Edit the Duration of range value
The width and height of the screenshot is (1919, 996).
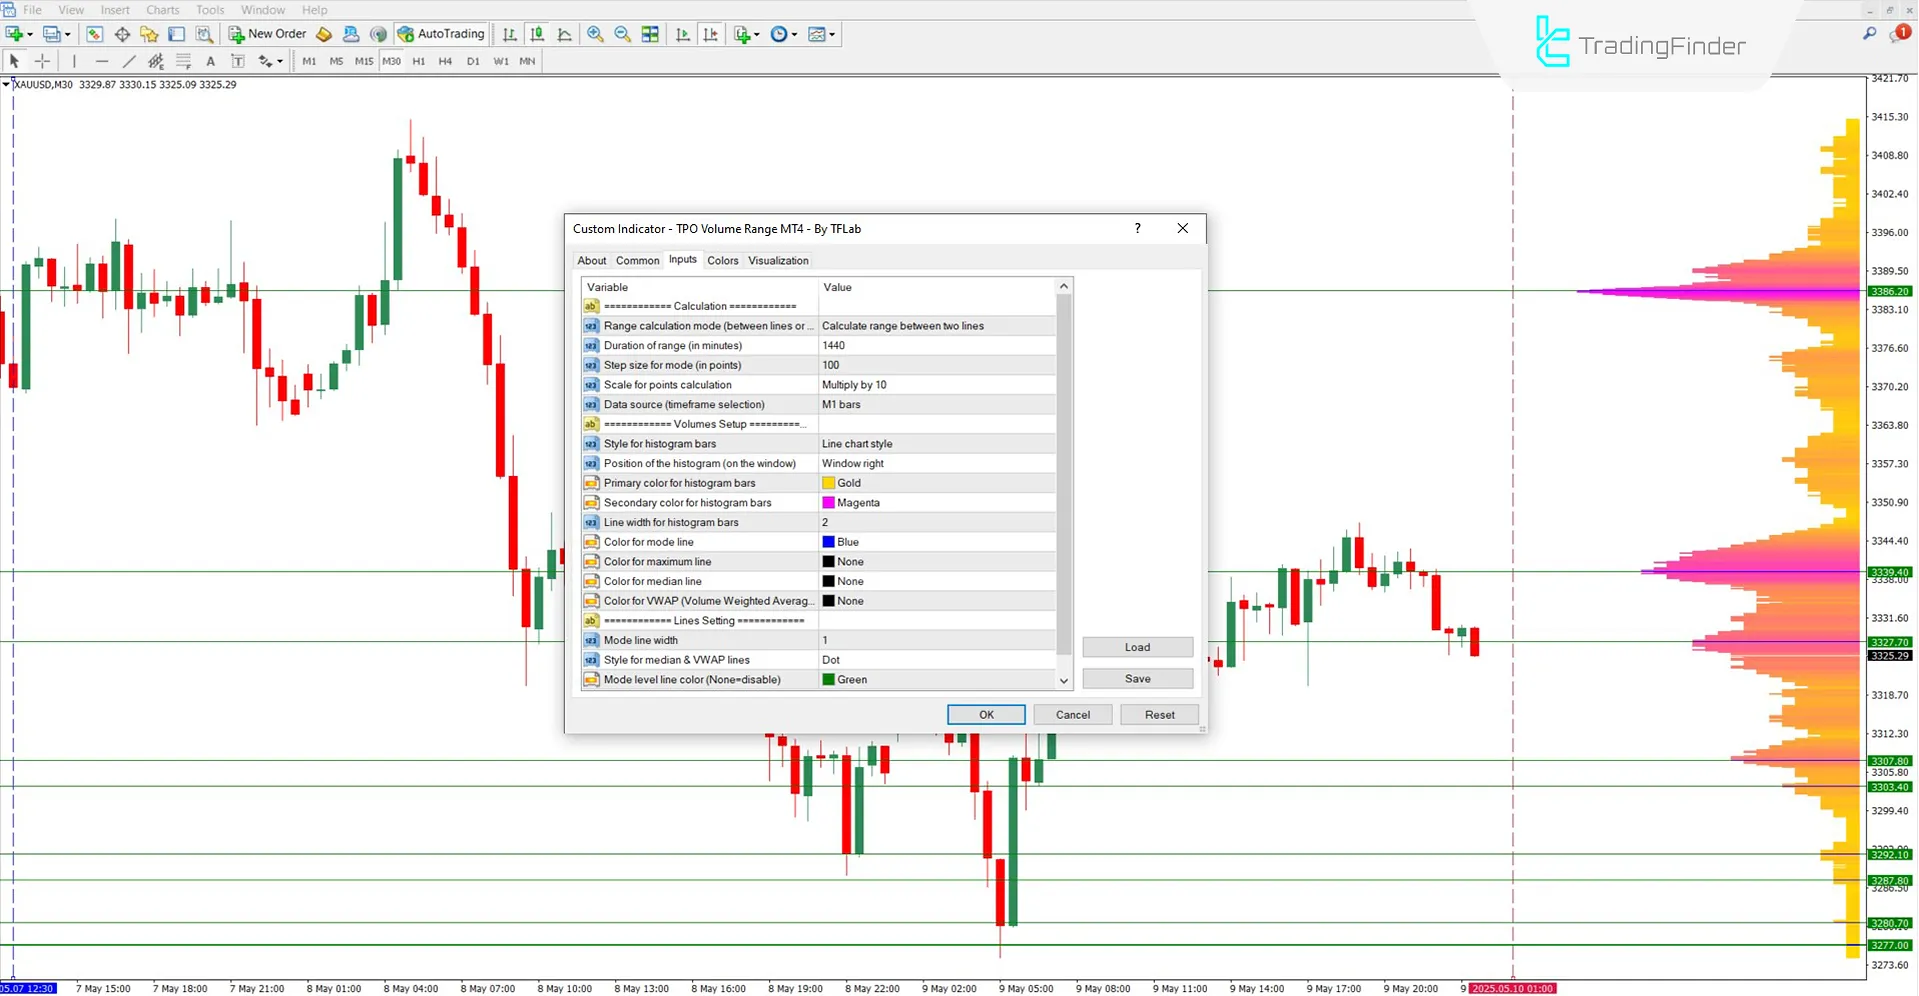935,345
